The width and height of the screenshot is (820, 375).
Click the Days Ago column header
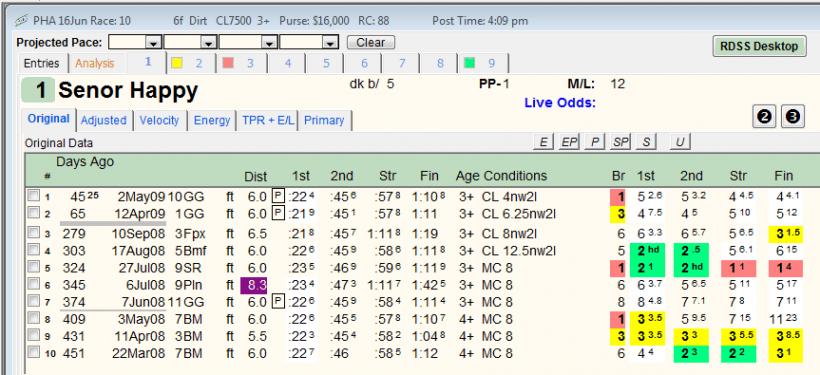point(85,162)
